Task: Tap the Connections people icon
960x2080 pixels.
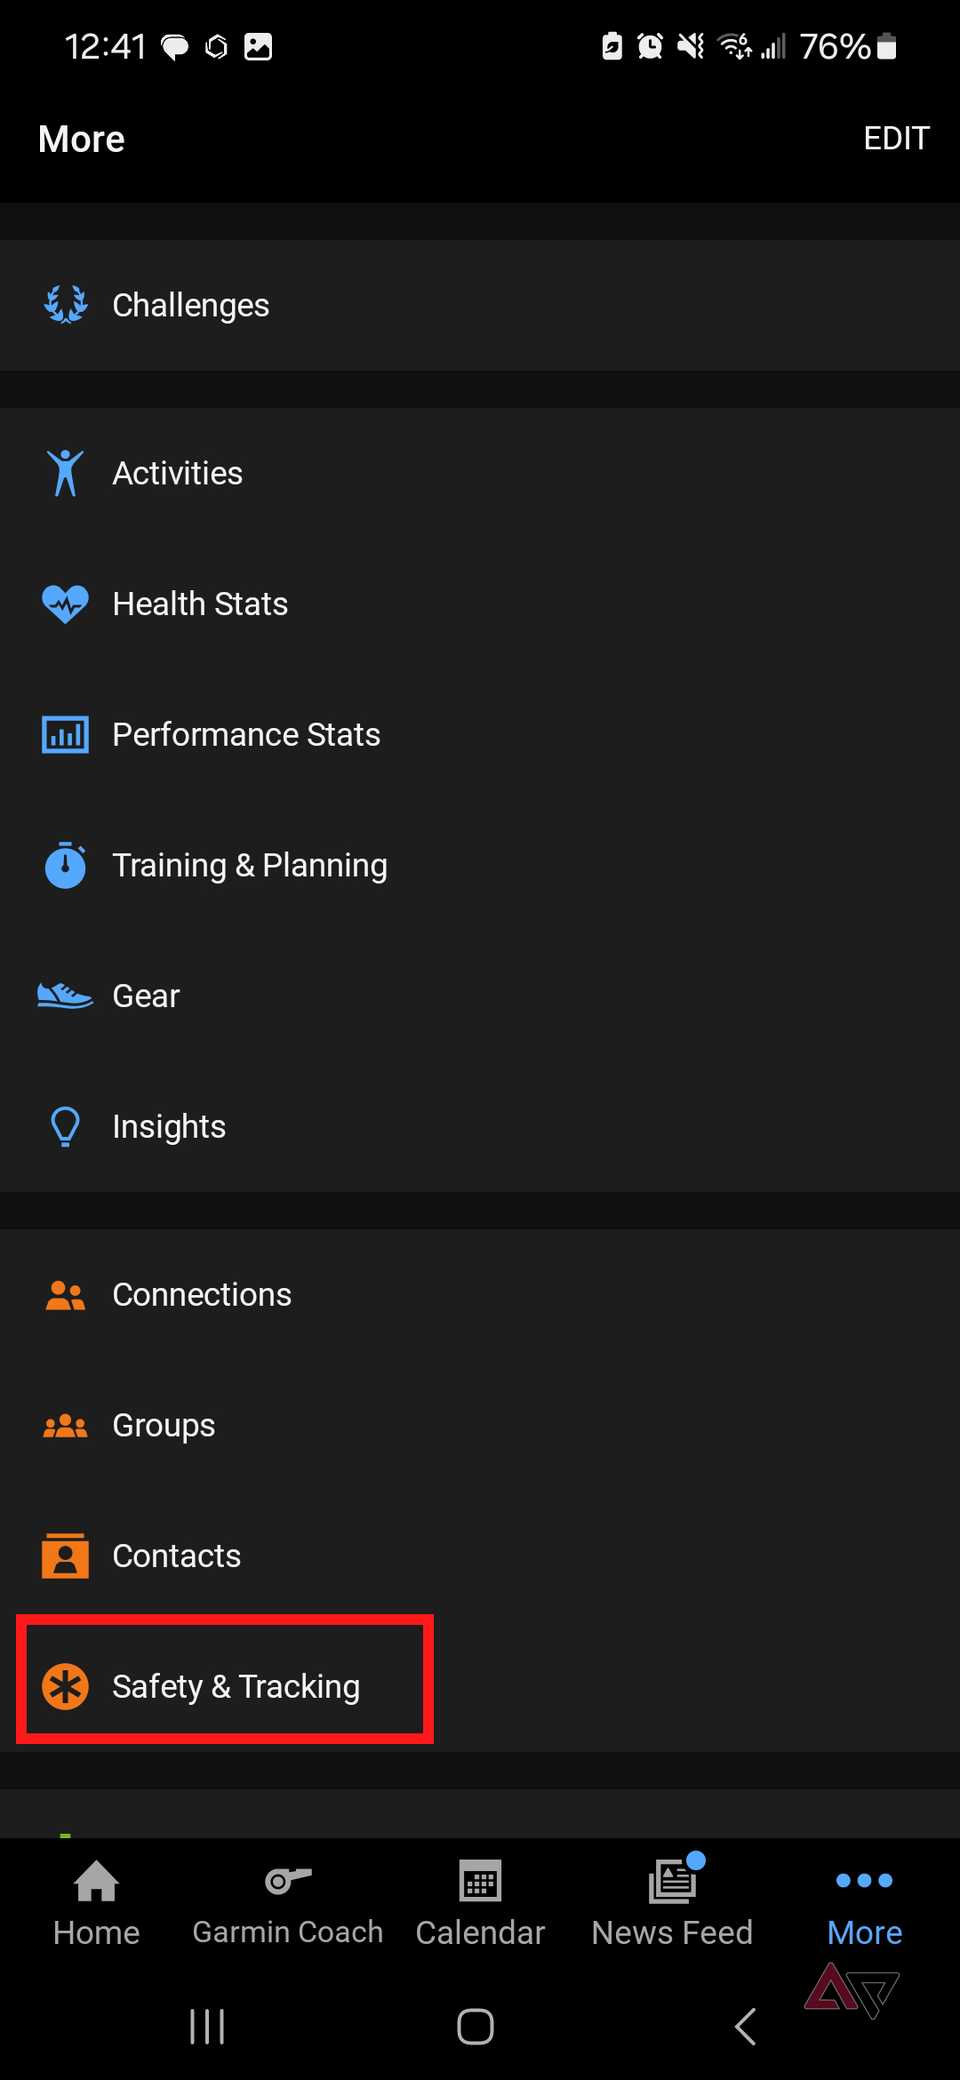Action: [66, 1295]
